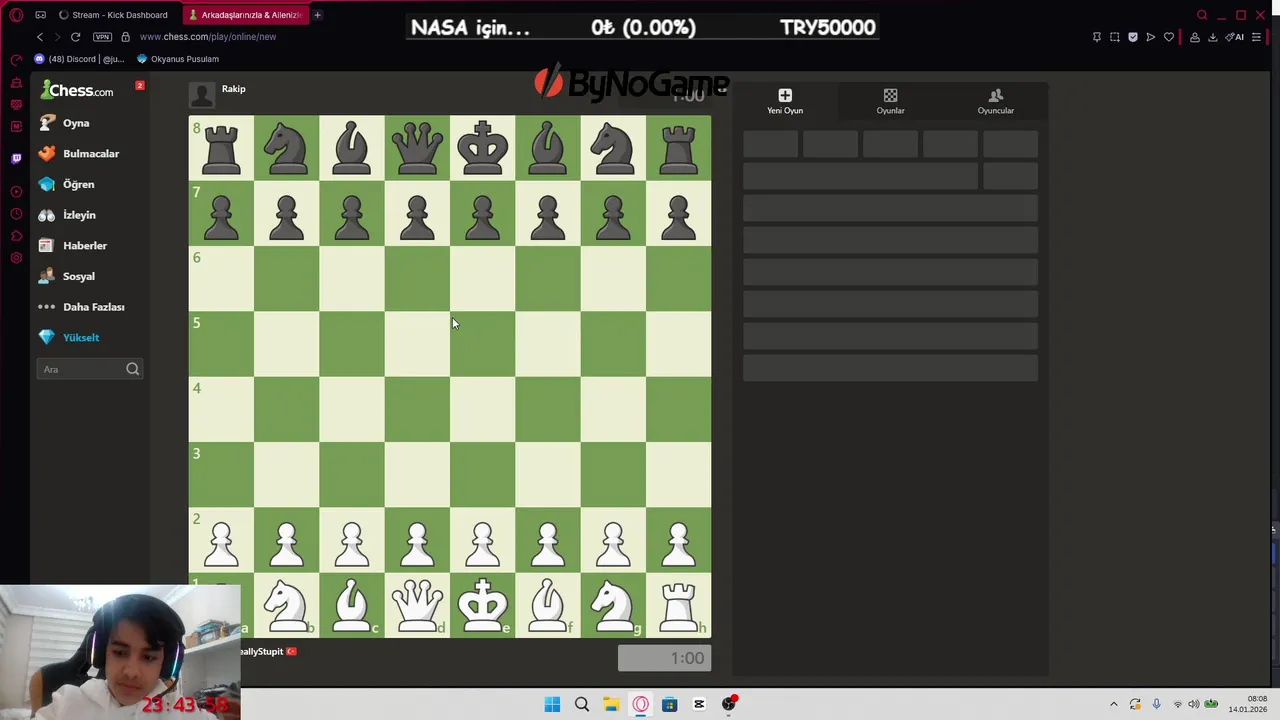Open the extensions cube sidebar icon
The height and width of the screenshot is (720, 1280).
tap(16, 236)
